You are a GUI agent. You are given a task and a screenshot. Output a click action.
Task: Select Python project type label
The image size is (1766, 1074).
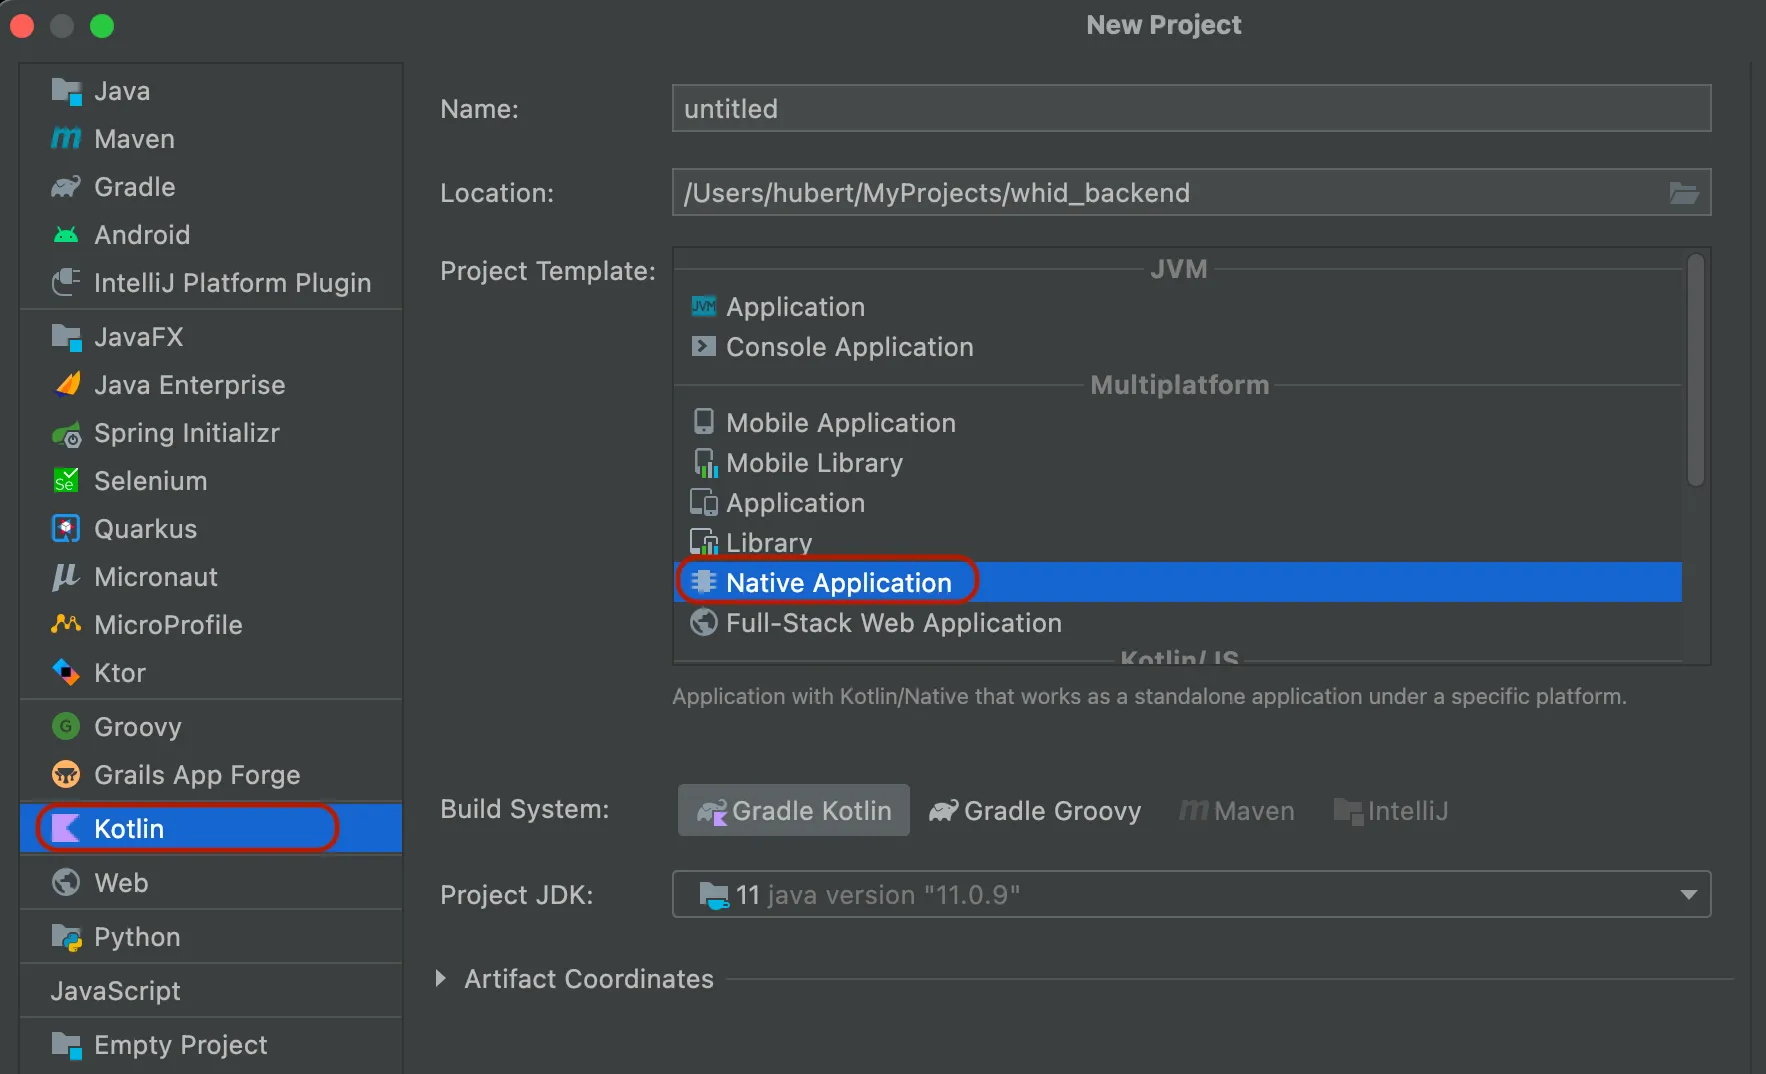(137, 937)
